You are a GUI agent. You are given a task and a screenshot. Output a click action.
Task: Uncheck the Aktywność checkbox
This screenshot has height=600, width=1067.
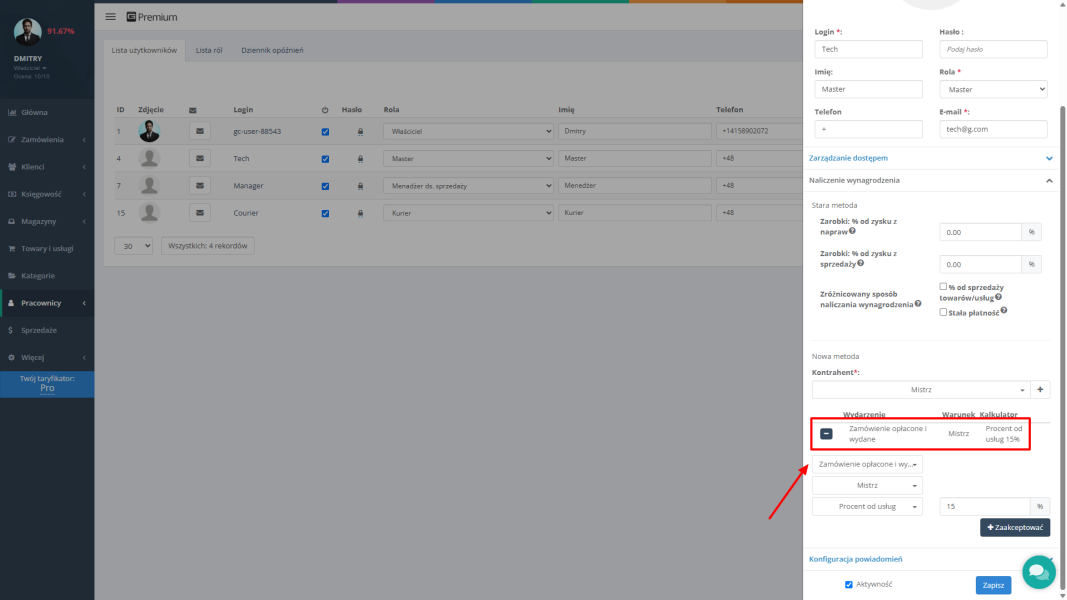coord(849,585)
